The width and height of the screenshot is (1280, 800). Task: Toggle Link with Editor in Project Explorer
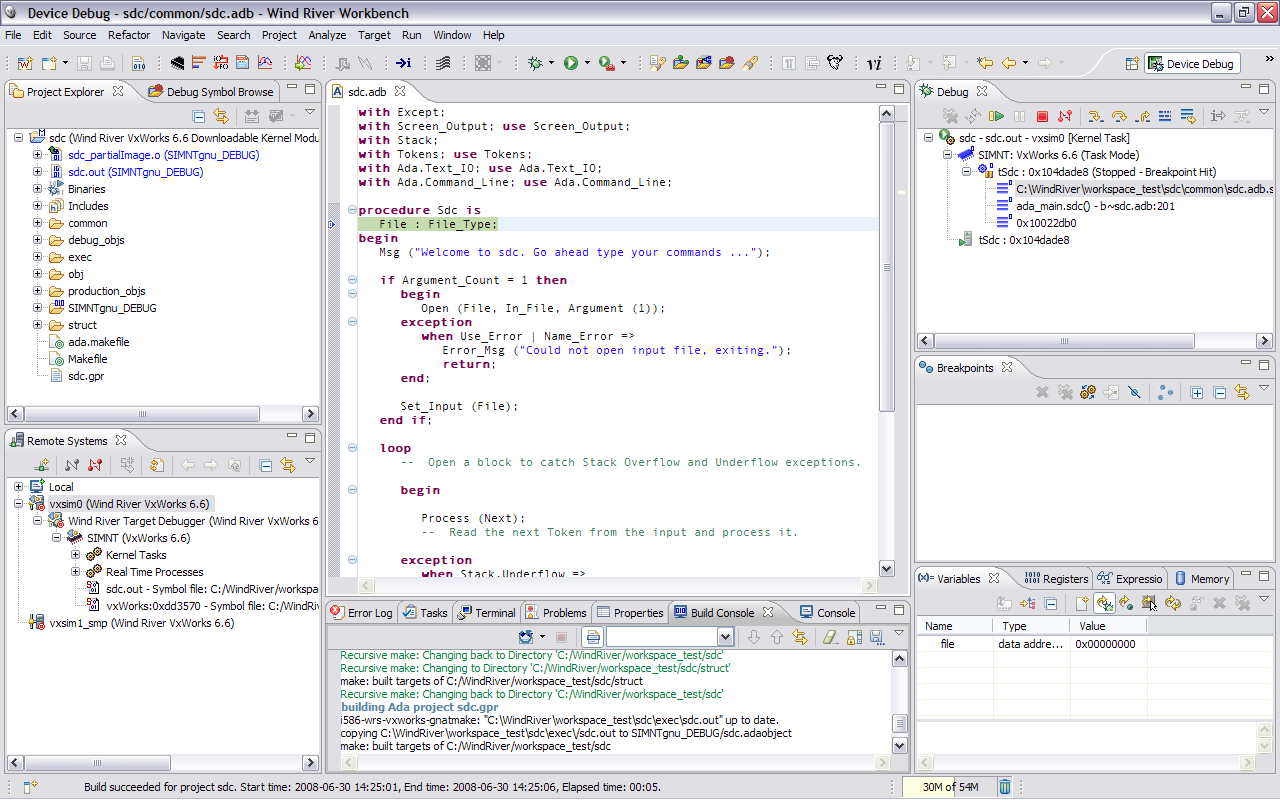click(x=220, y=117)
